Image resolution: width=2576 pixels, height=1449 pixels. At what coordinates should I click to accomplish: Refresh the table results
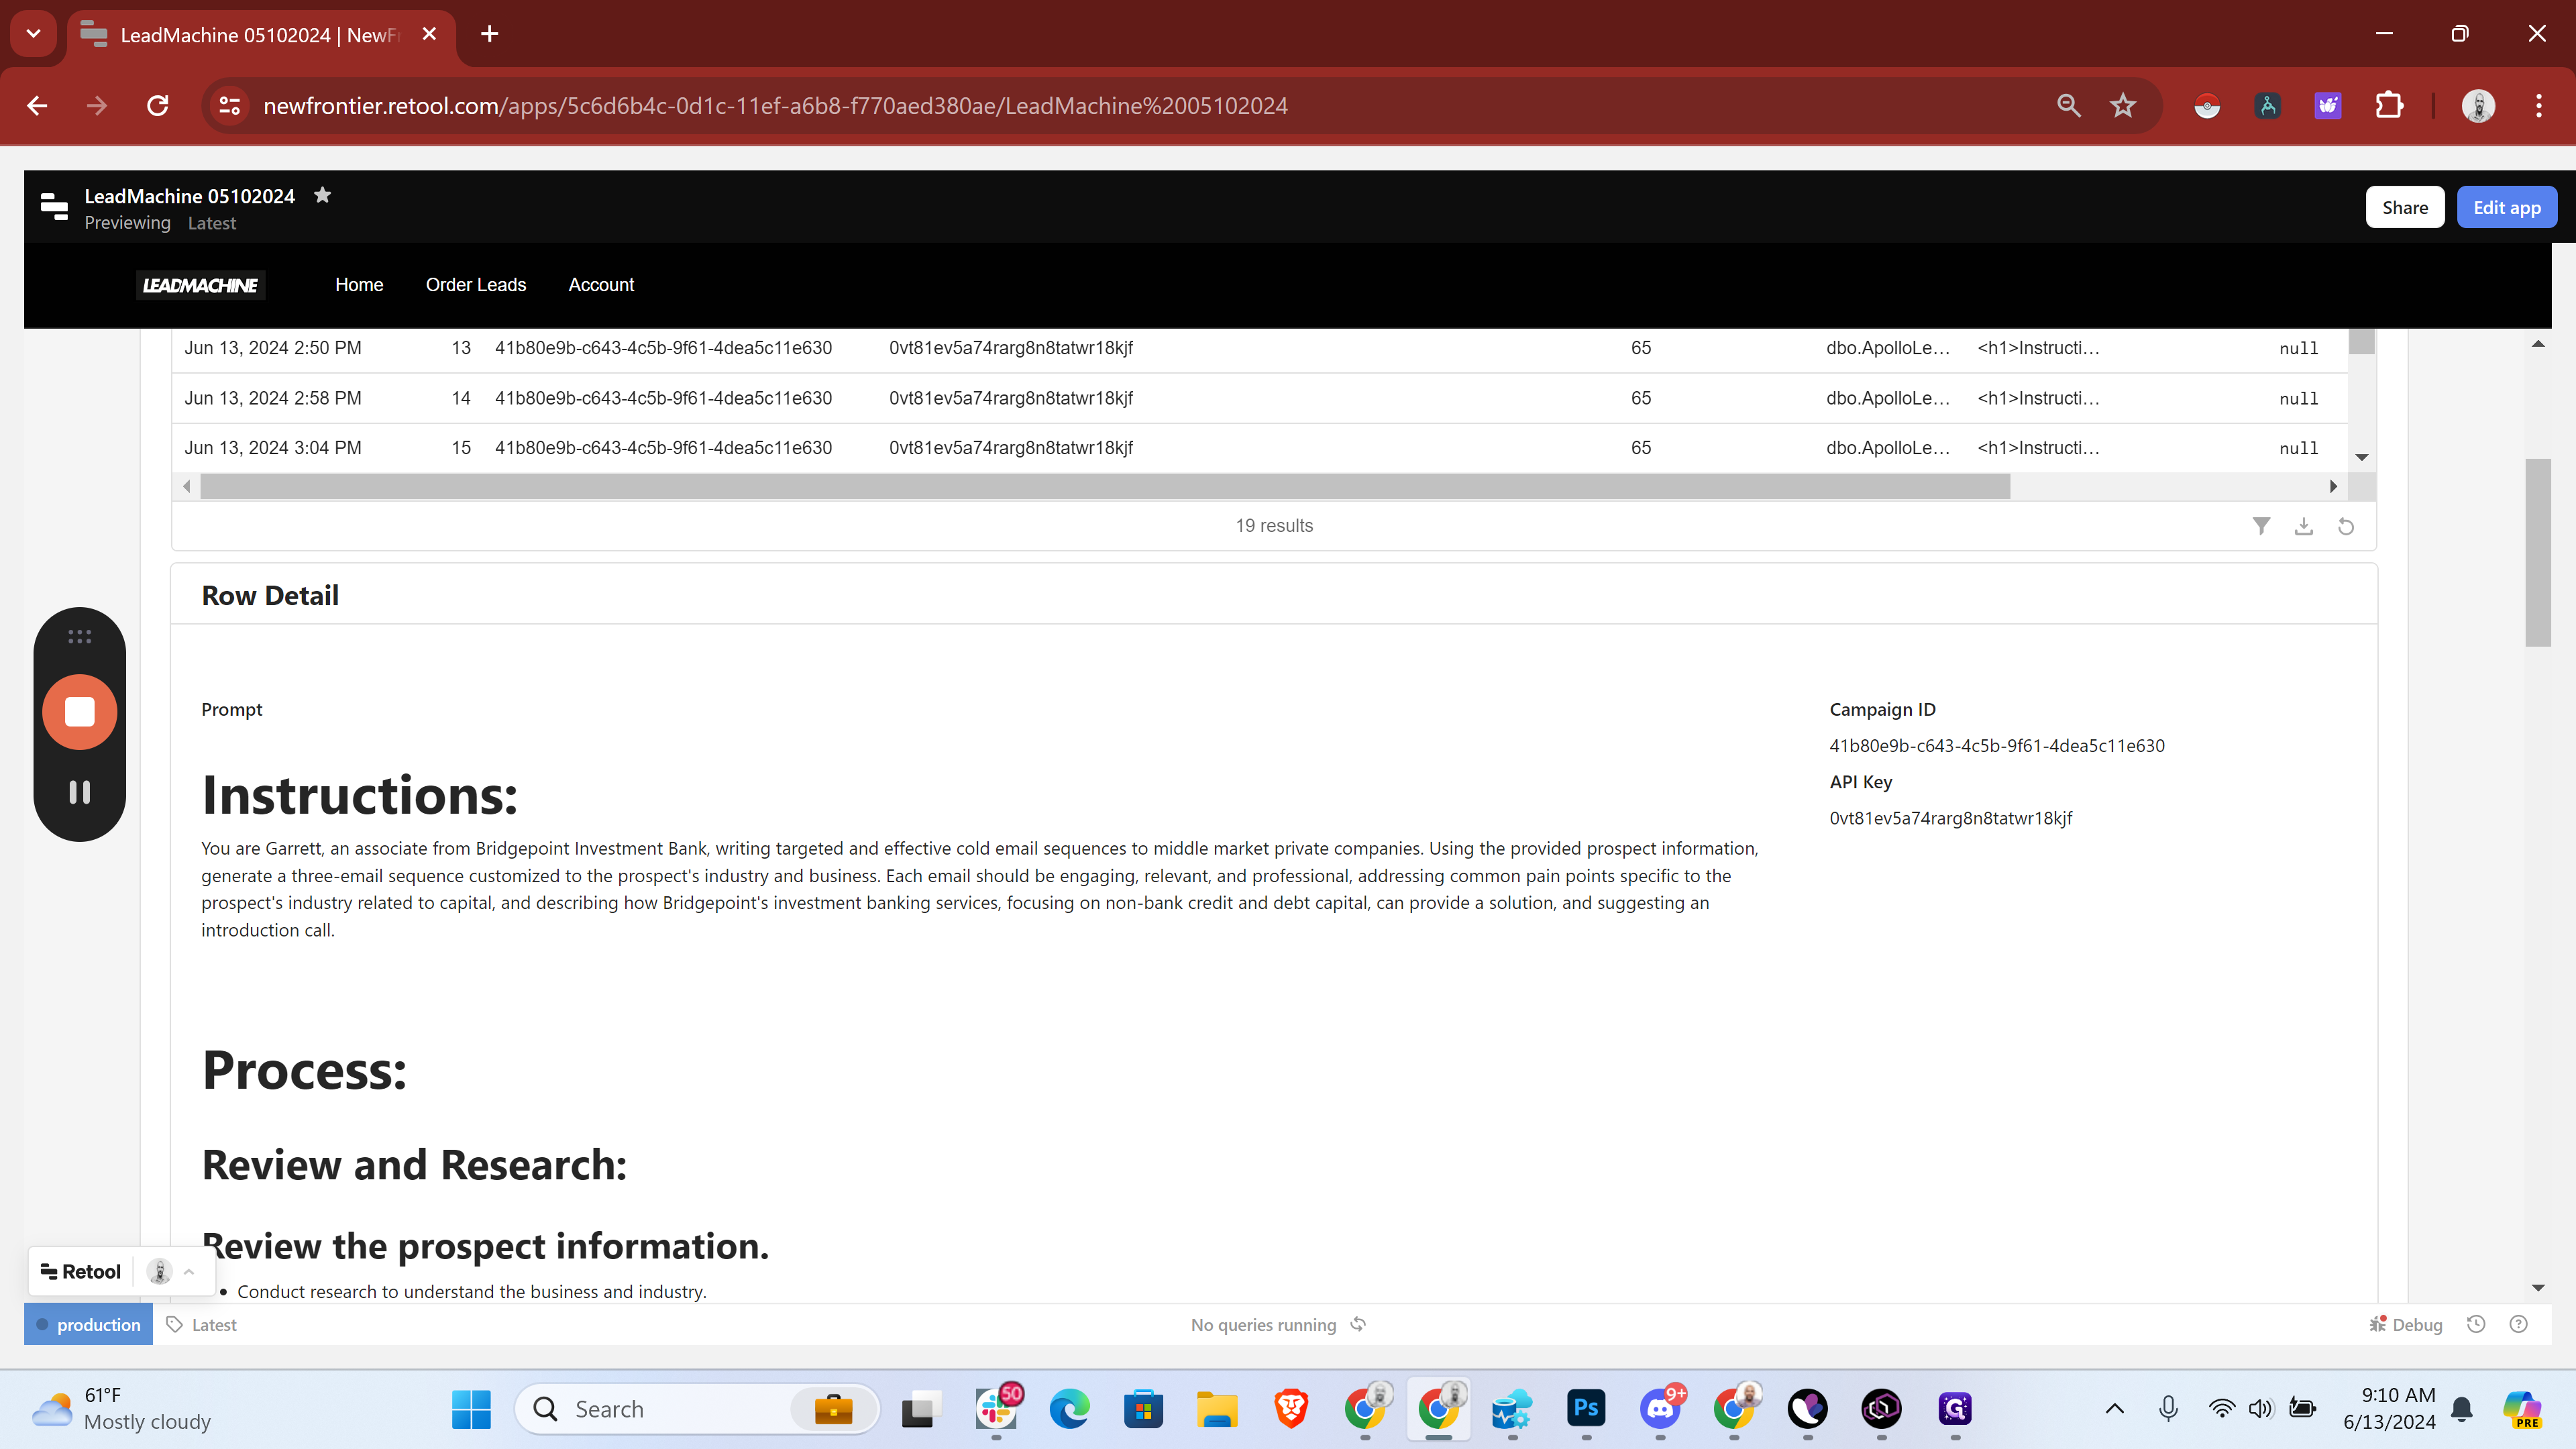coord(2346,526)
